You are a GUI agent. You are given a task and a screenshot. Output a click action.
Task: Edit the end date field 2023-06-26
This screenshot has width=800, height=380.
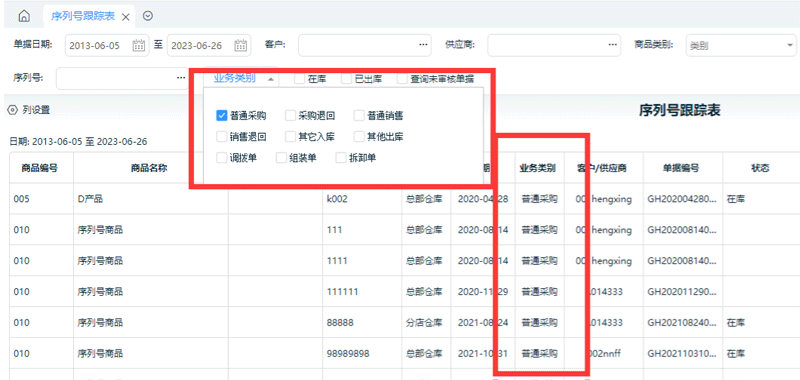pos(209,45)
